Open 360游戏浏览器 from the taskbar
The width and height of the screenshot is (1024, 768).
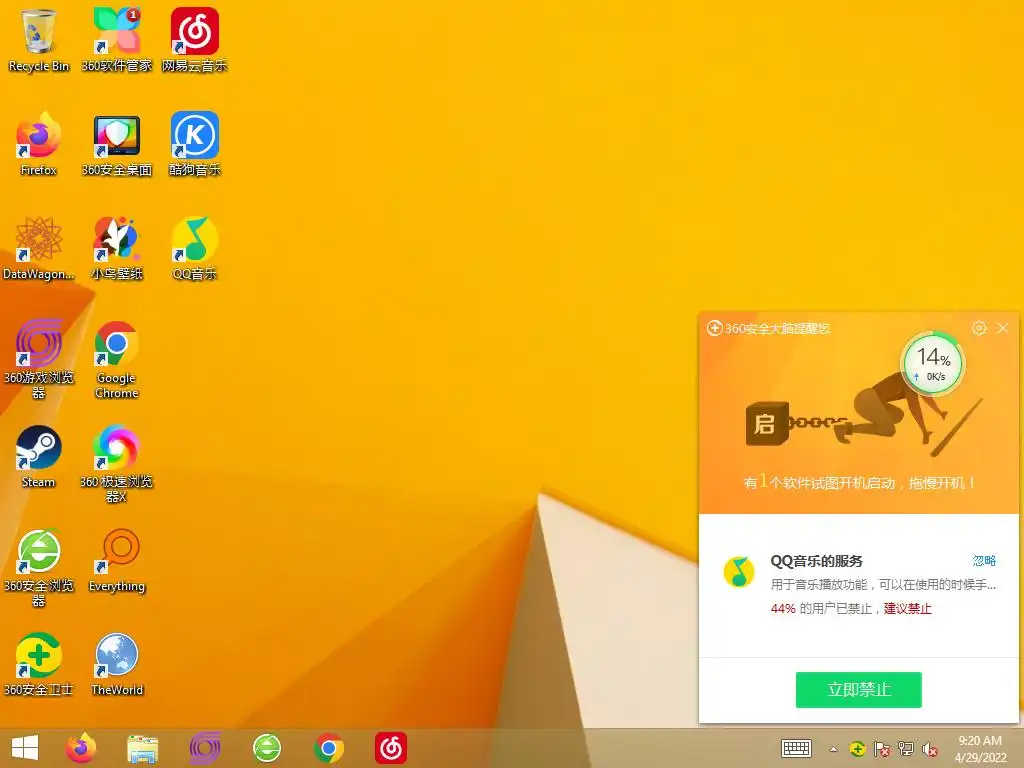pyautogui.click(x=204, y=748)
